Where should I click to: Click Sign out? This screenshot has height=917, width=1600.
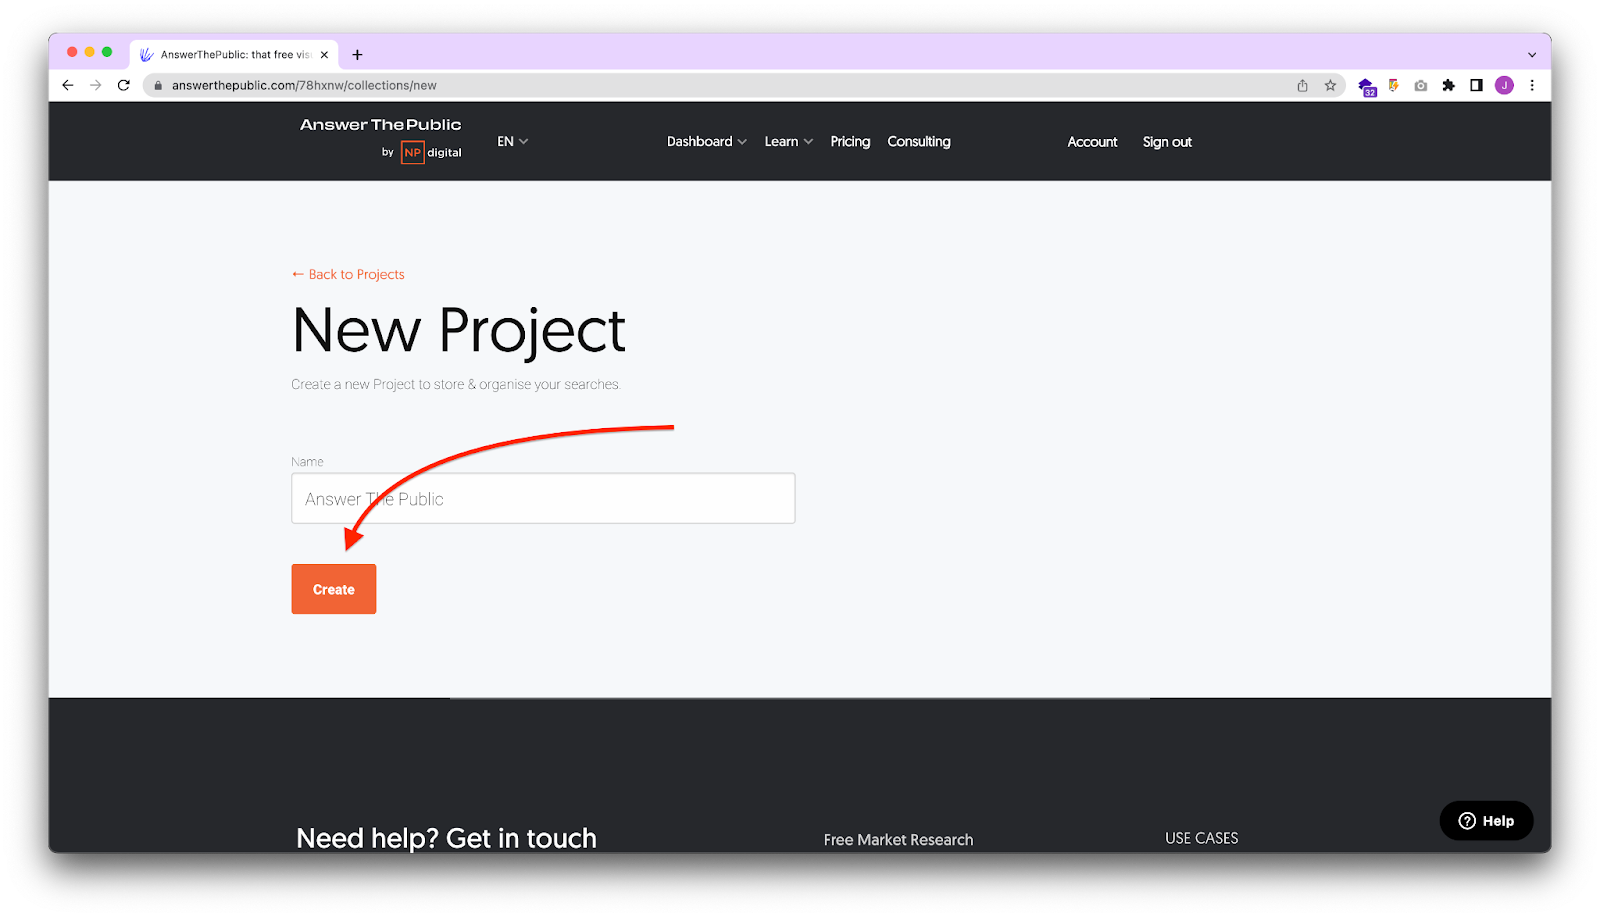tap(1167, 142)
